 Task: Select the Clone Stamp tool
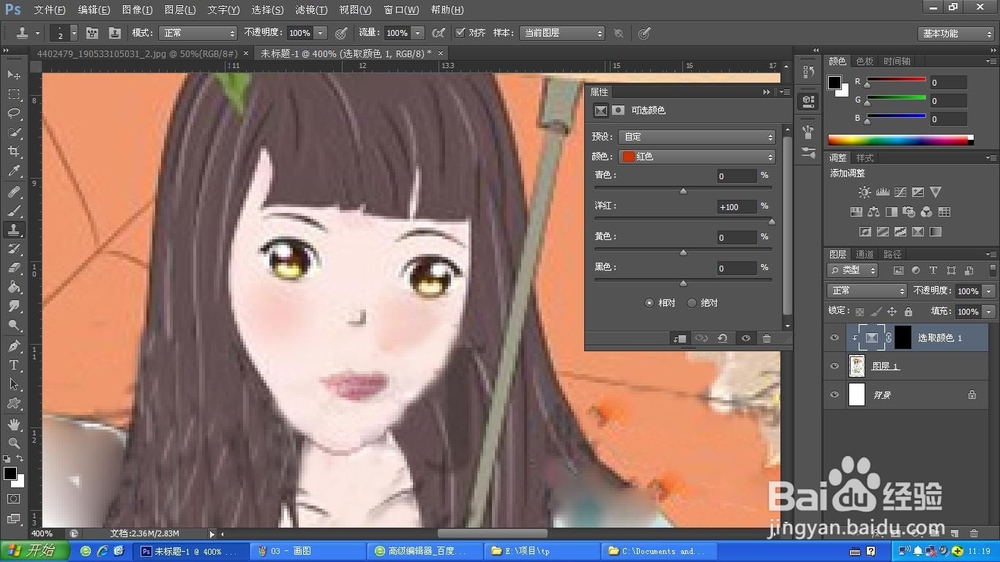[x=13, y=230]
